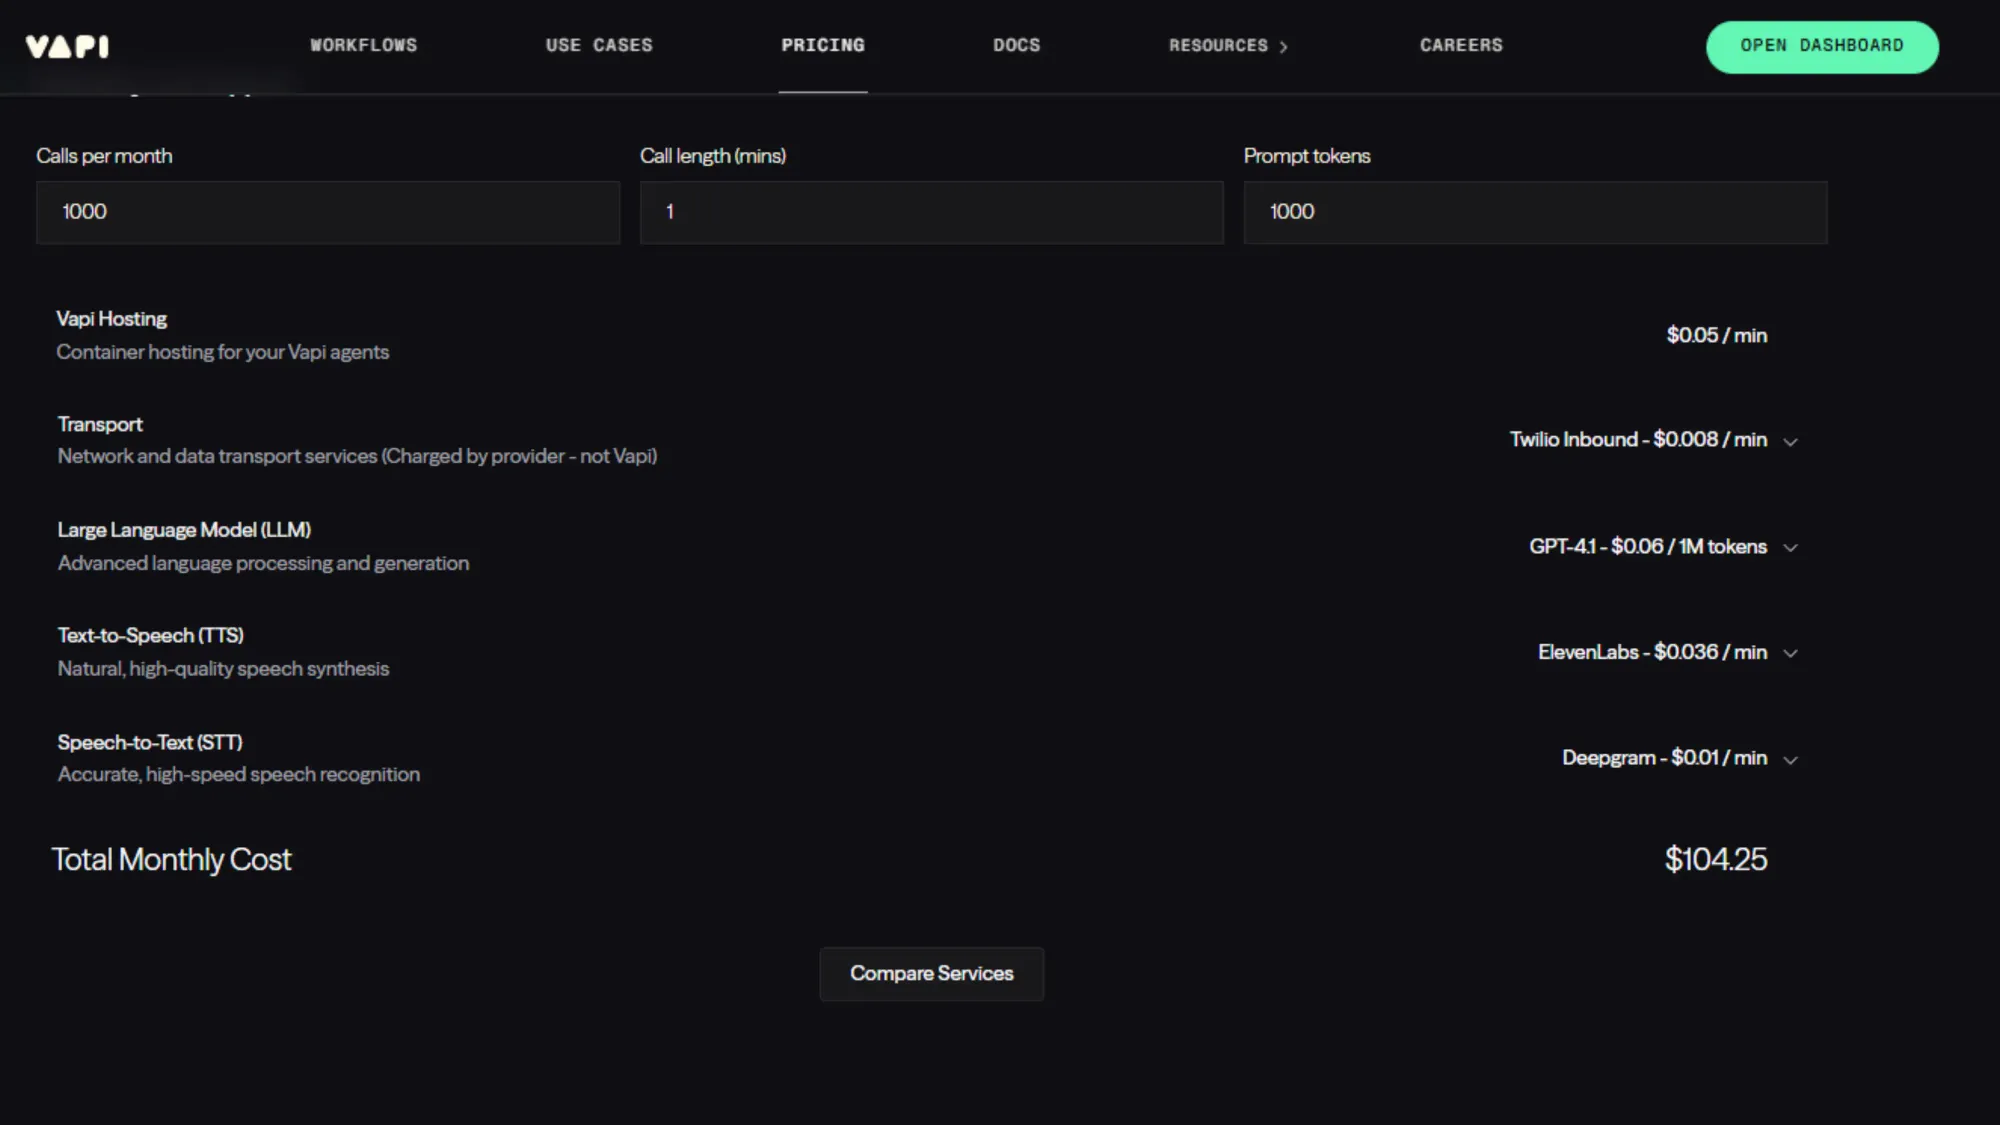This screenshot has width=2000, height=1125.
Task: Visit the Careers page
Action: pyautogui.click(x=1461, y=45)
